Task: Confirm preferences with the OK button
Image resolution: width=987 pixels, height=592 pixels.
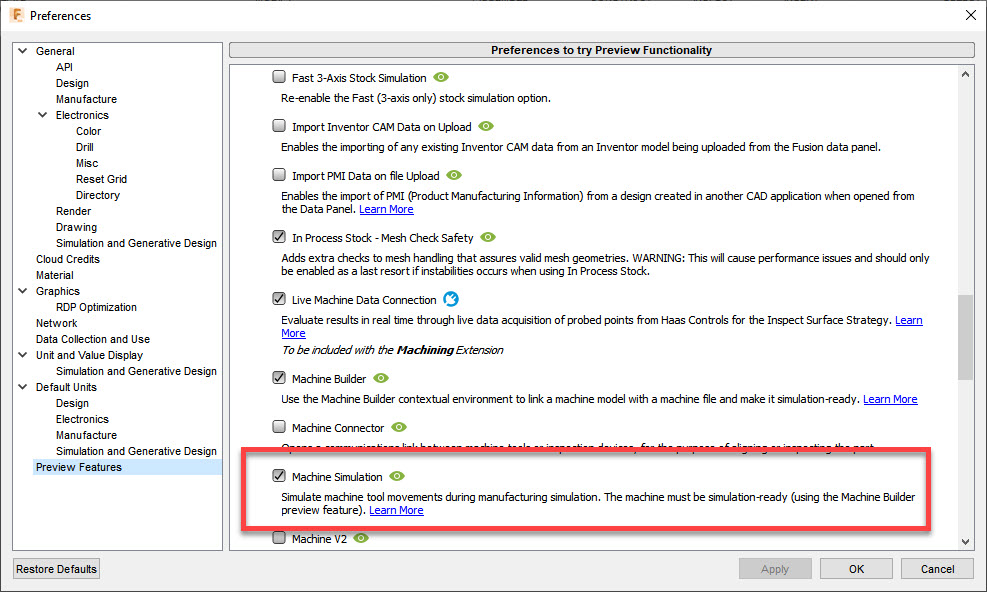Action: [x=855, y=568]
